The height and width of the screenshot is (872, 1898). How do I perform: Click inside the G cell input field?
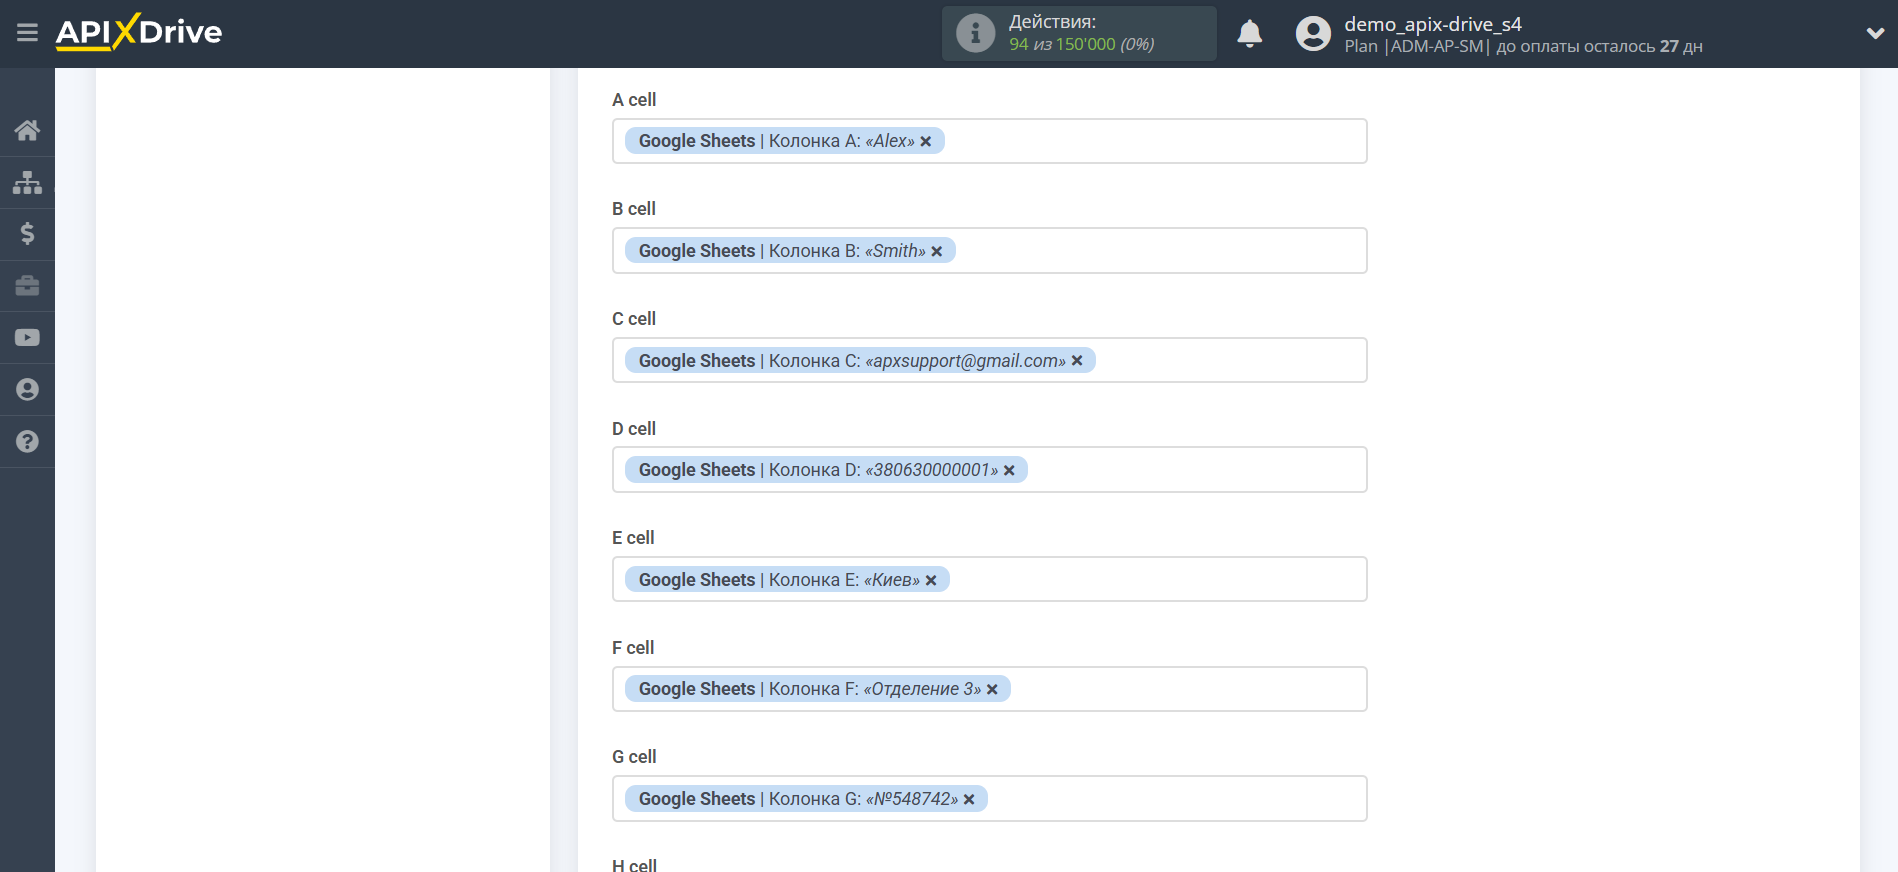pyautogui.click(x=1170, y=799)
